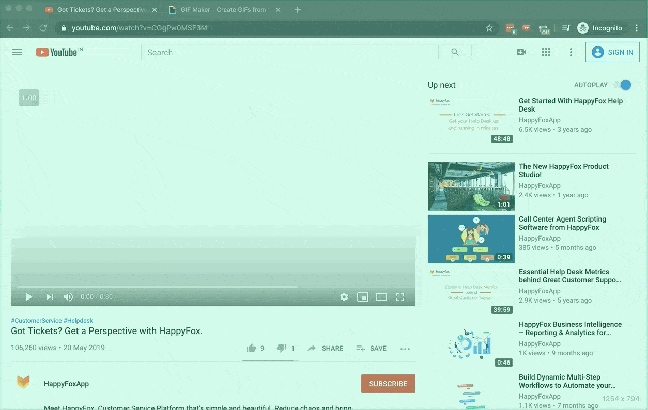Open Get Started With HappyFox Help Desk title

point(570,105)
